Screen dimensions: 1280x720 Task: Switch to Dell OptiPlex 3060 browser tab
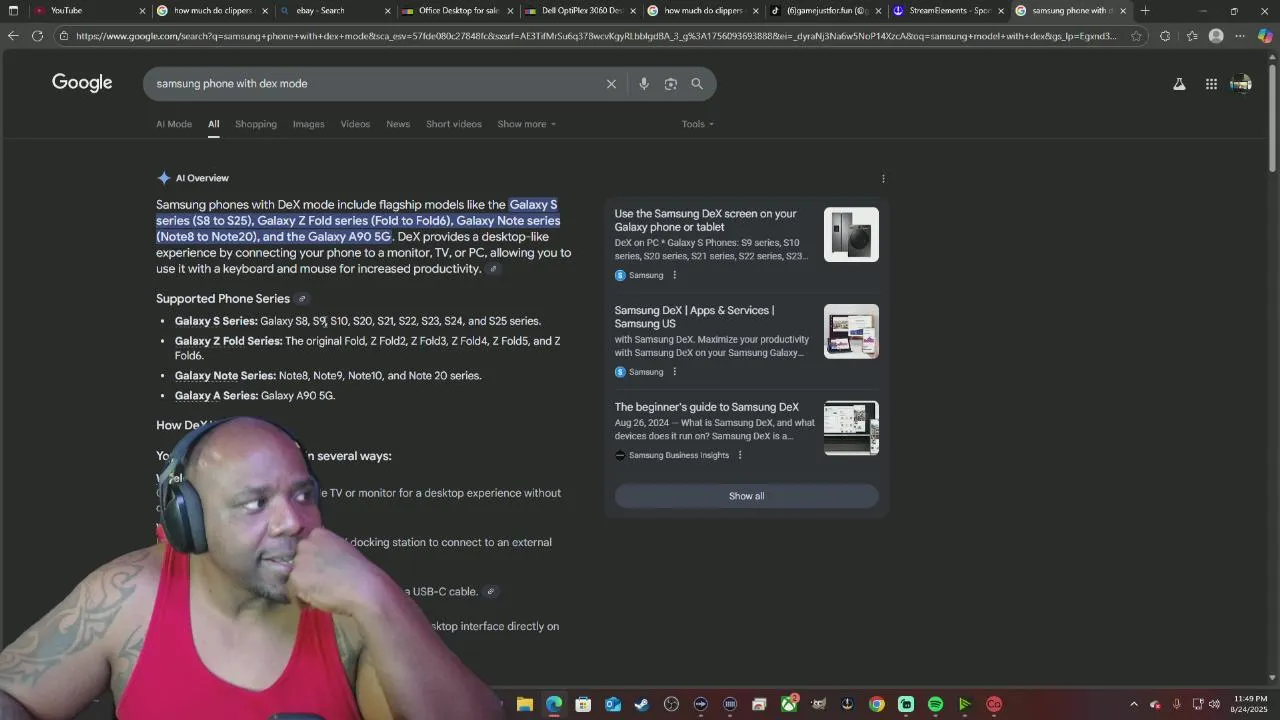(x=579, y=11)
